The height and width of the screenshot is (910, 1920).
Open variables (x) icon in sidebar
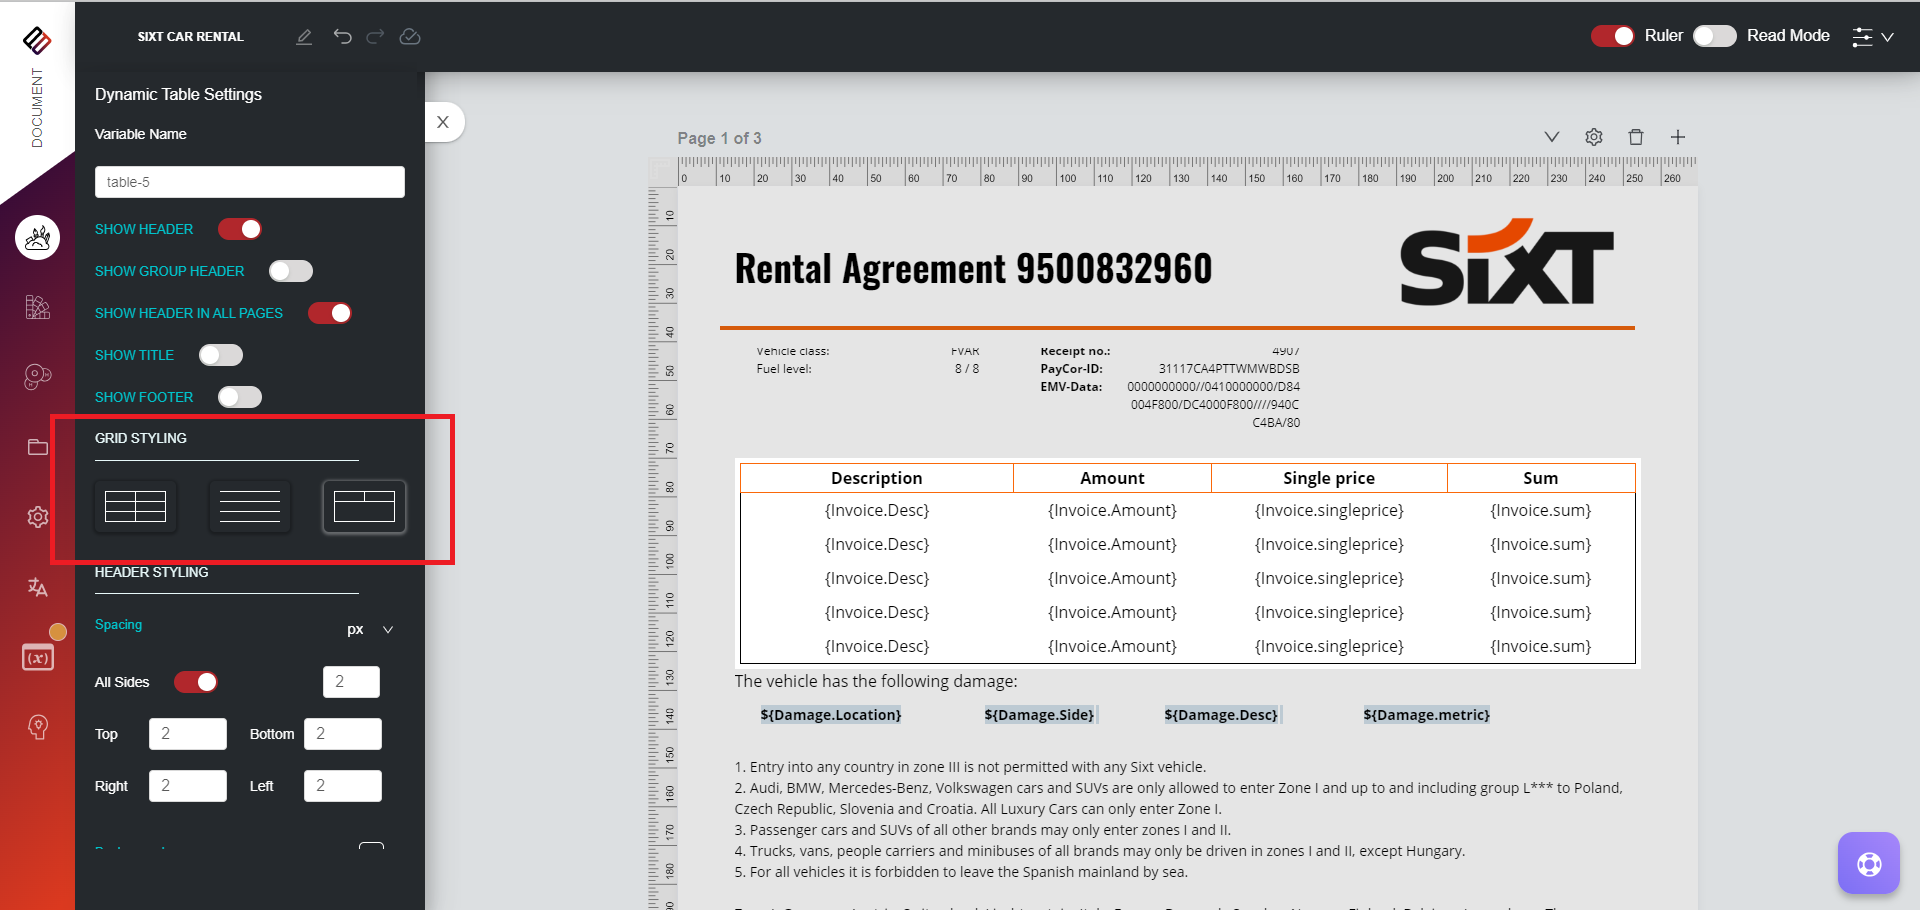click(x=38, y=657)
